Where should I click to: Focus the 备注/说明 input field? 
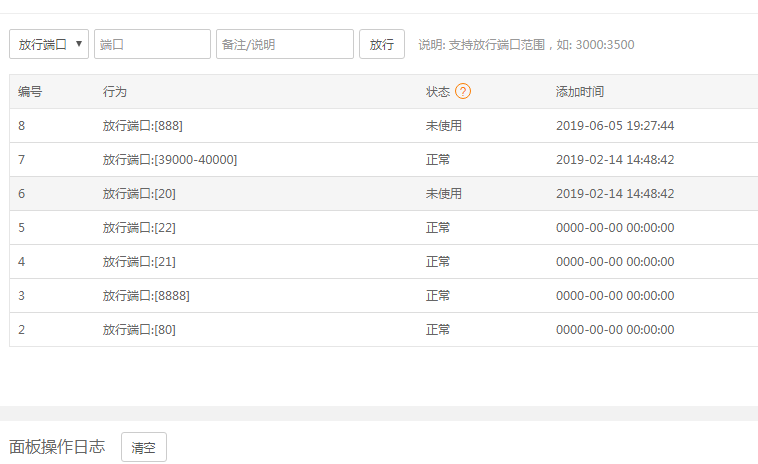285,44
